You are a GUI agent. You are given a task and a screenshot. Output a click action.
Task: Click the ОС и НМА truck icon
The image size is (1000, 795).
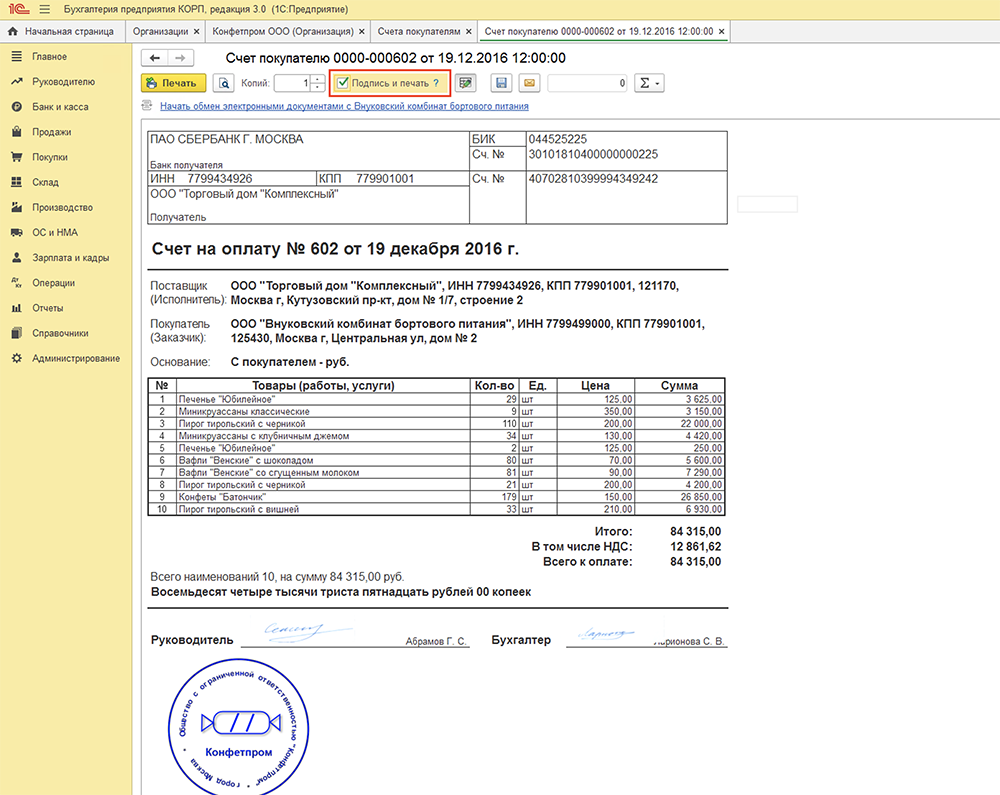coord(17,233)
